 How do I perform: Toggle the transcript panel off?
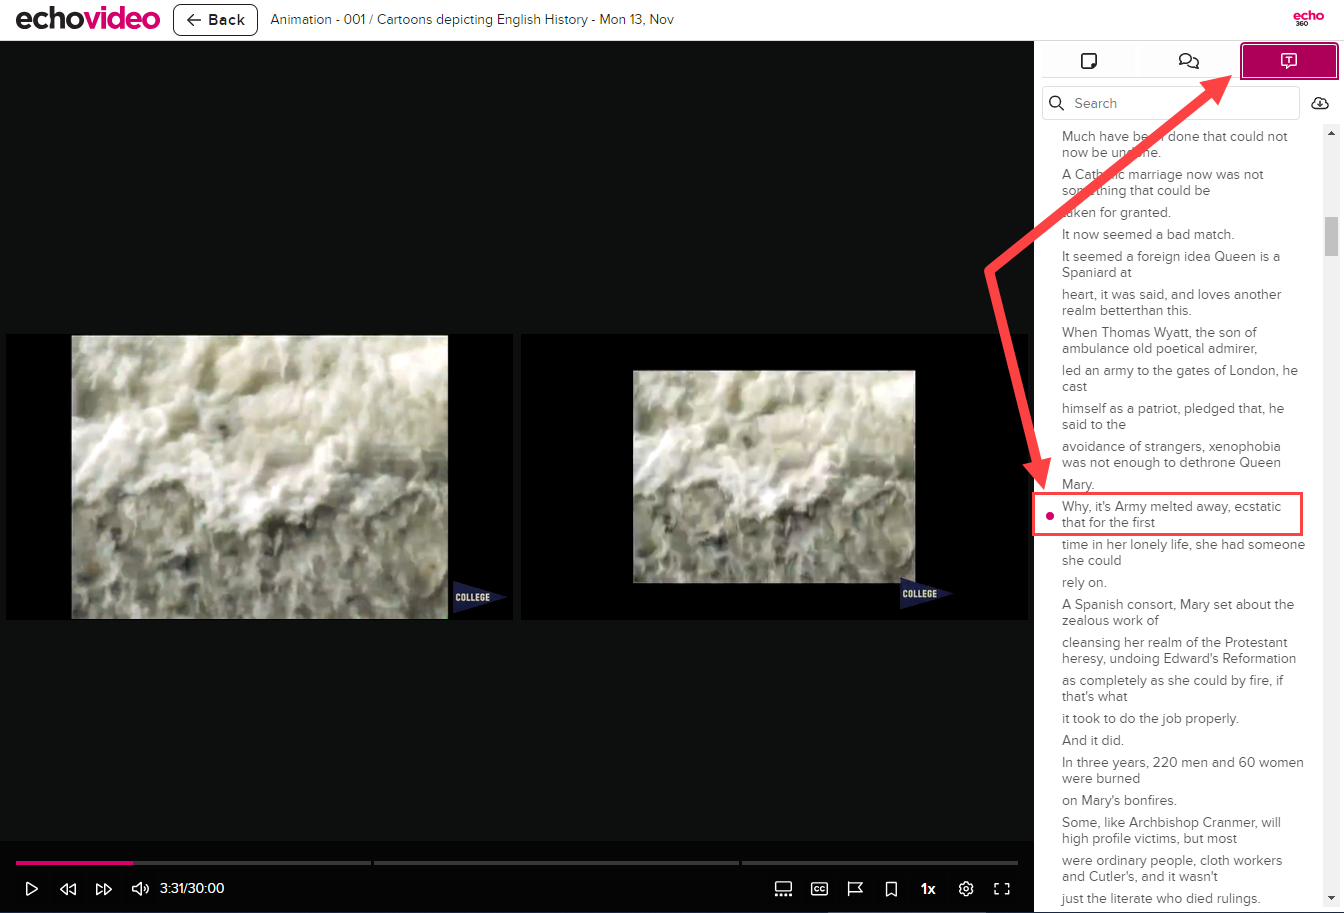click(1288, 61)
